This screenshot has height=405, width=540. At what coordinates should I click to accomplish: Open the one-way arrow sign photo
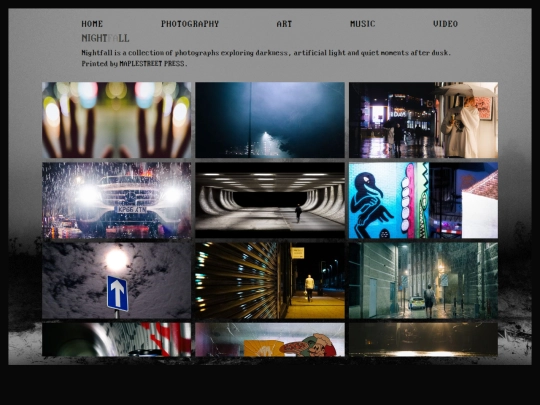pyautogui.click(x=116, y=281)
